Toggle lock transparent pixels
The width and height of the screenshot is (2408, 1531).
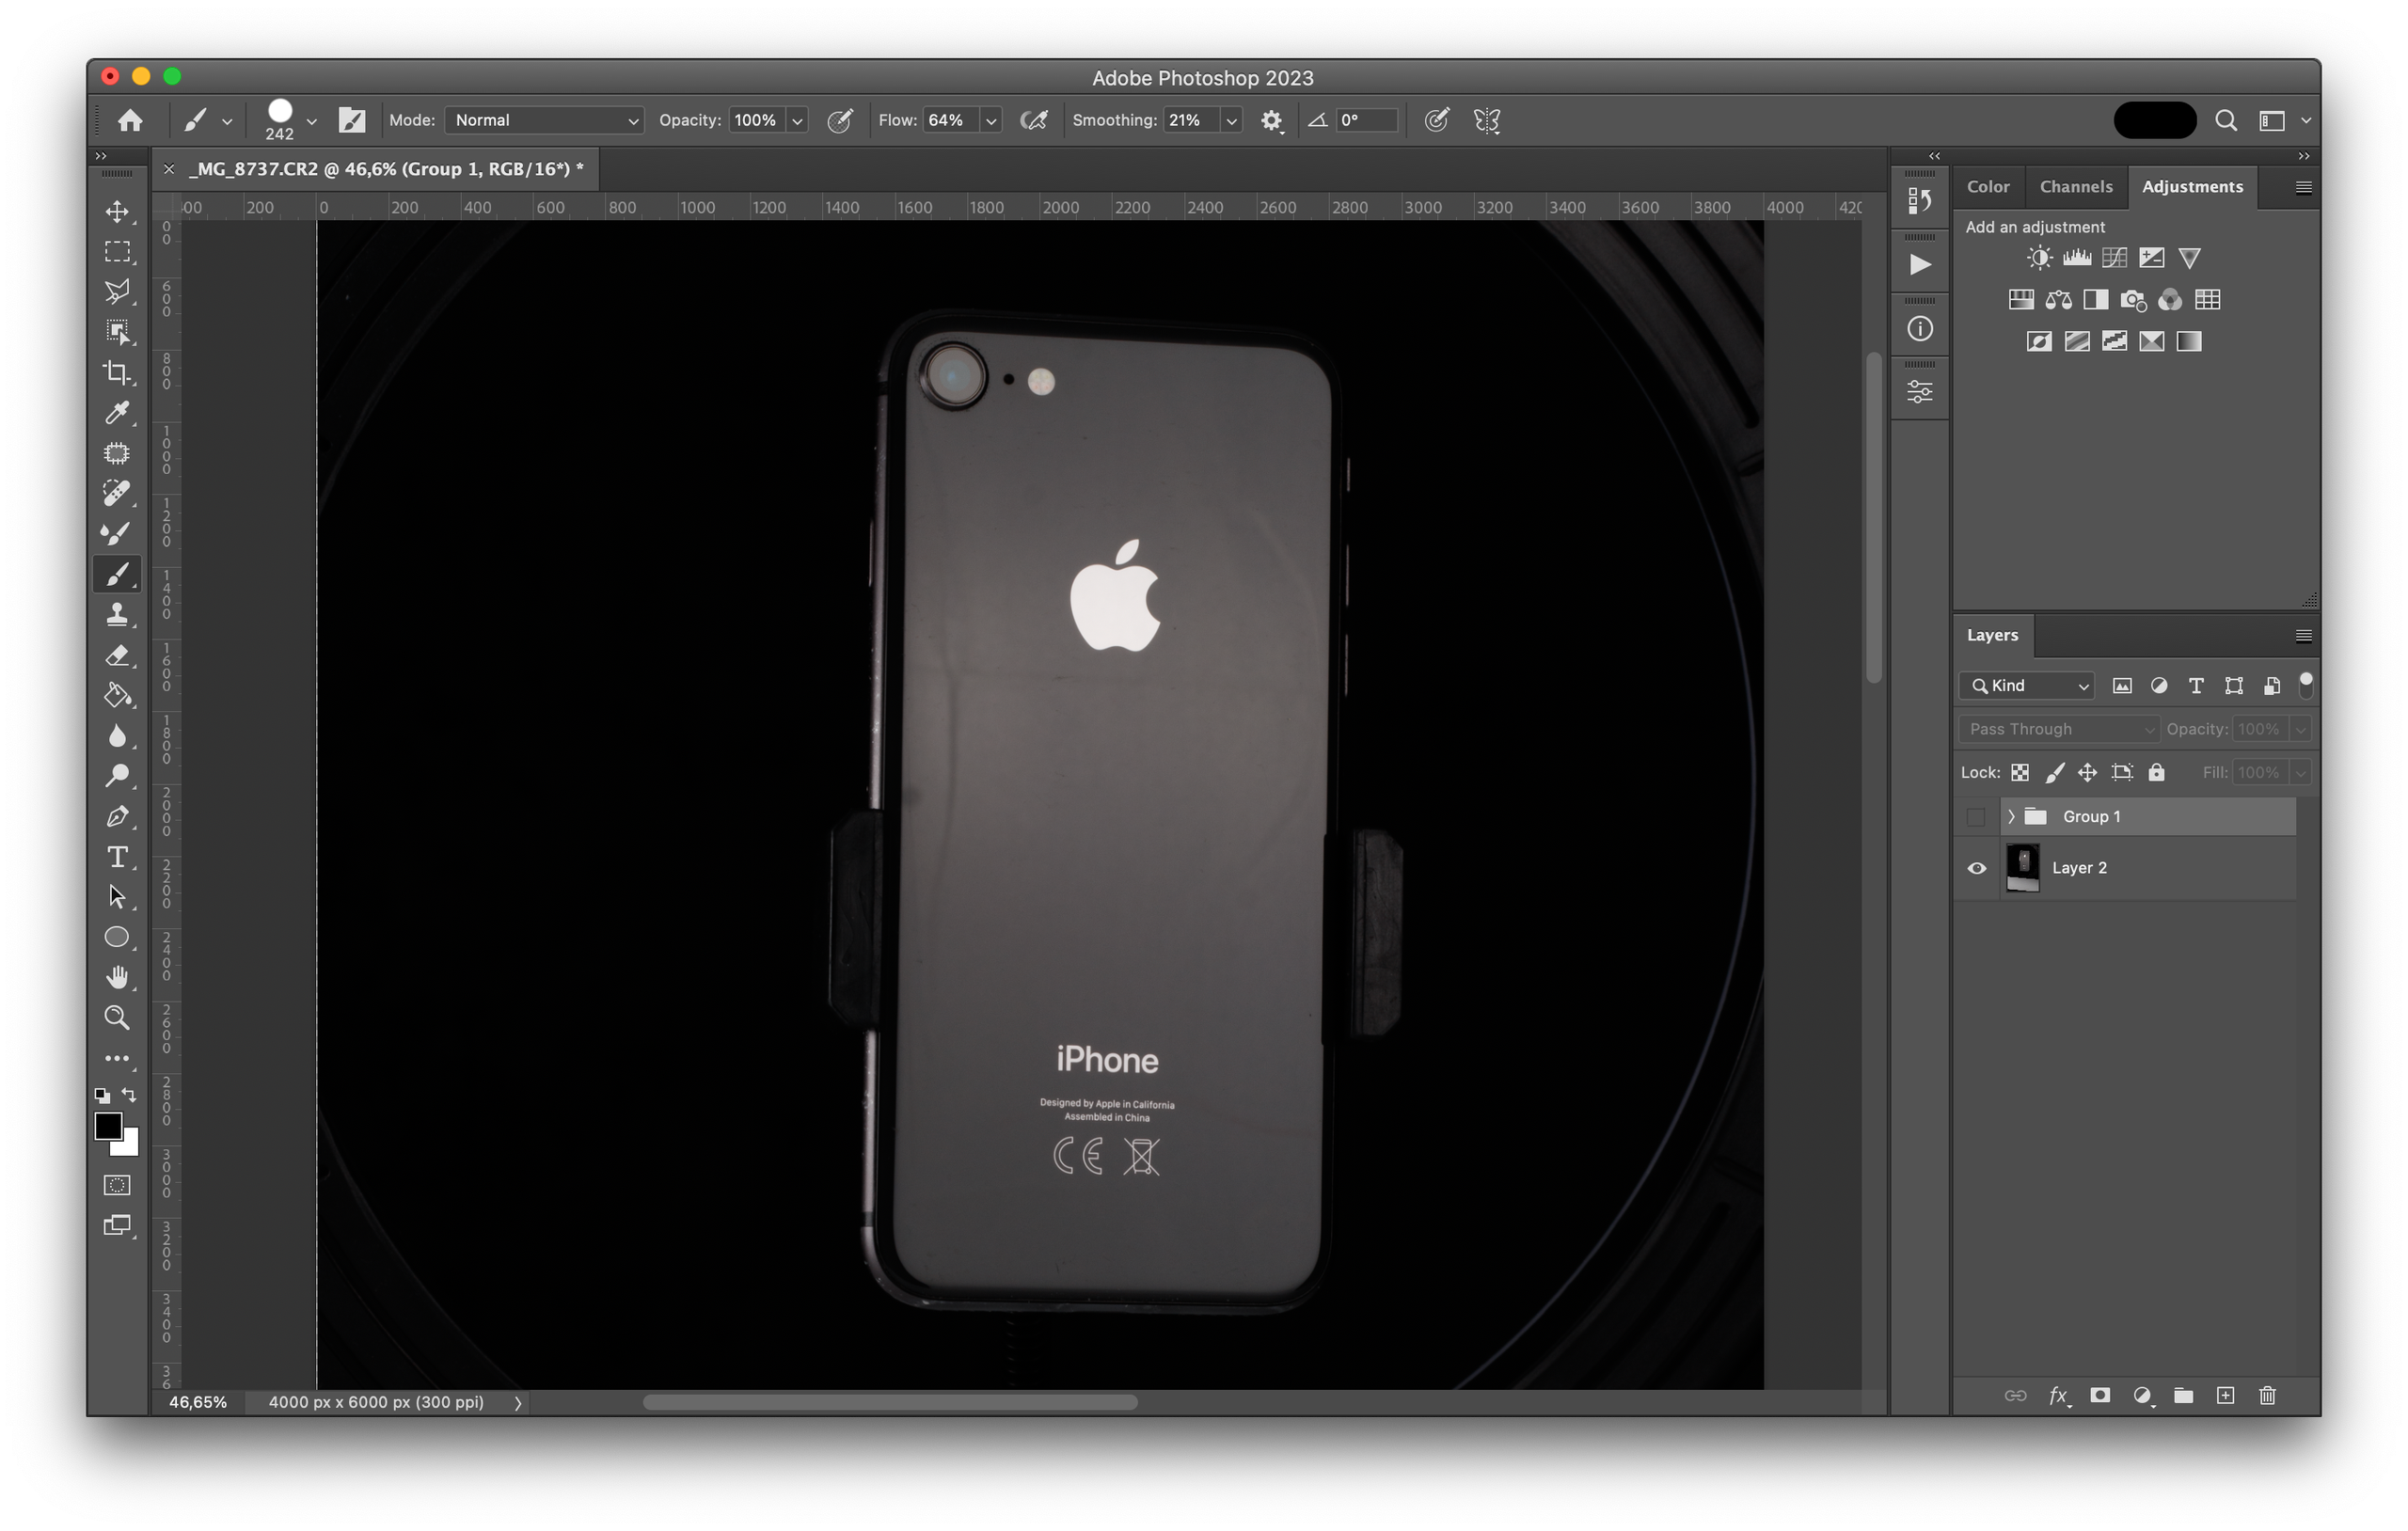coord(2020,772)
